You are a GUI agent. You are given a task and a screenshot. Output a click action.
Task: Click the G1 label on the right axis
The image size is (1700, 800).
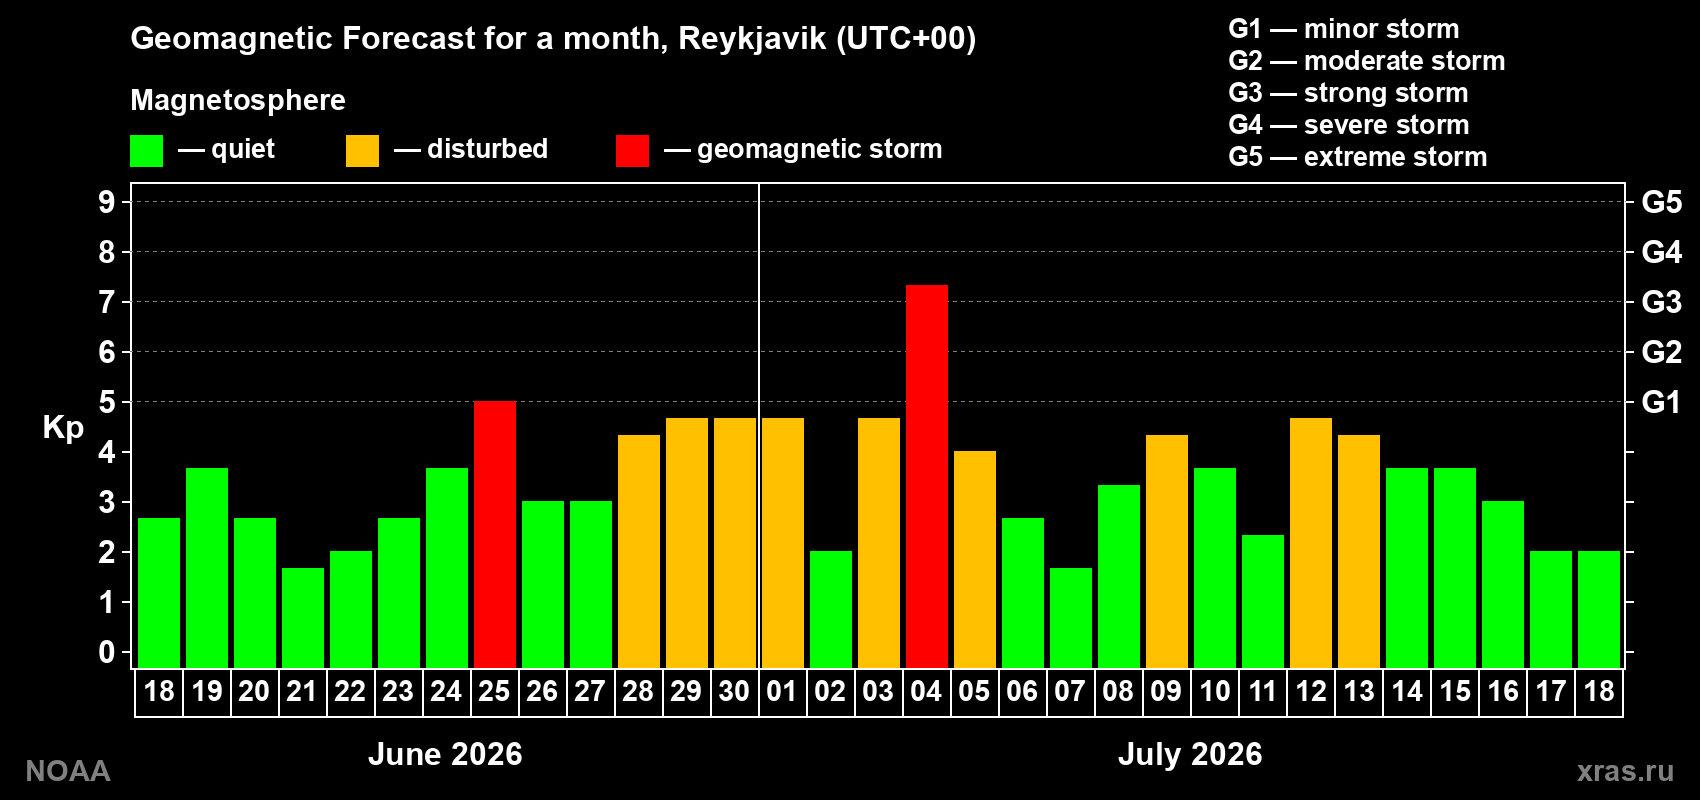(x=1662, y=402)
